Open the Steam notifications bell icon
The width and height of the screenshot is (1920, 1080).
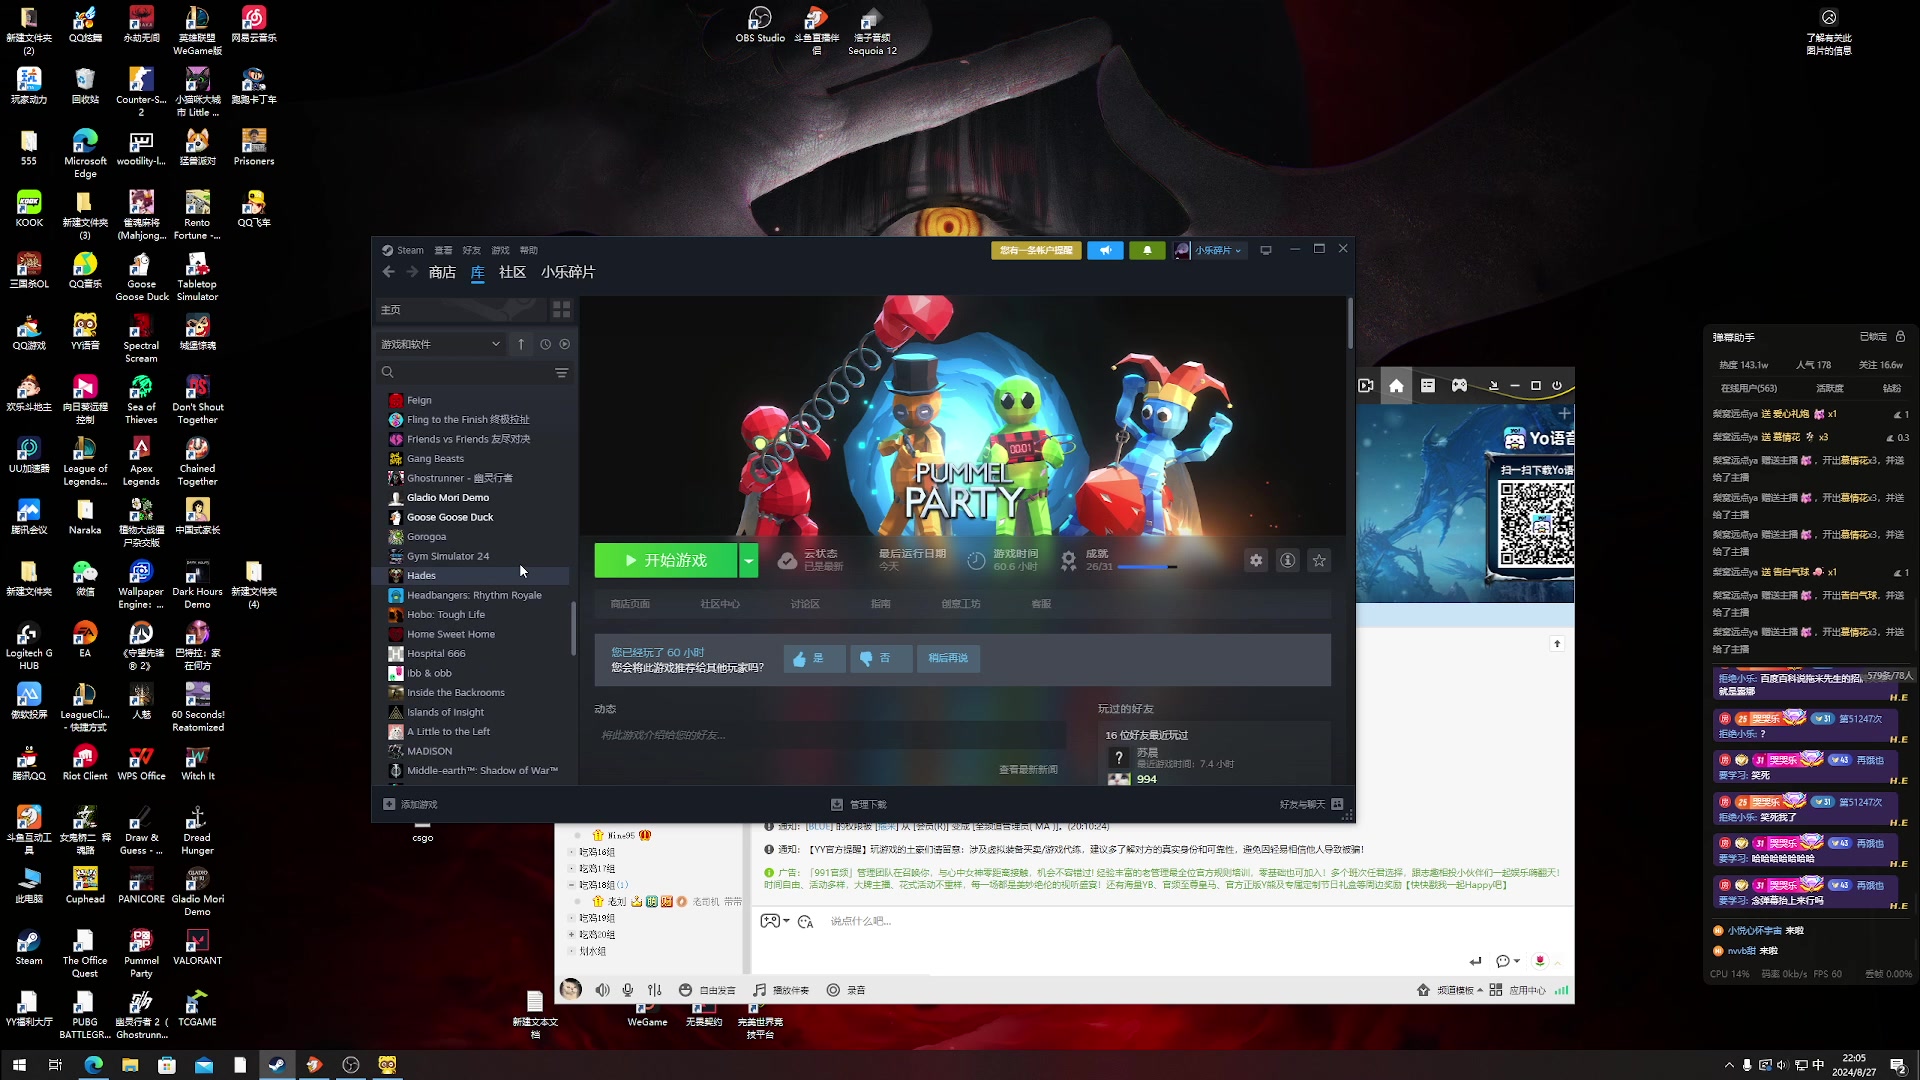[x=1147, y=250]
